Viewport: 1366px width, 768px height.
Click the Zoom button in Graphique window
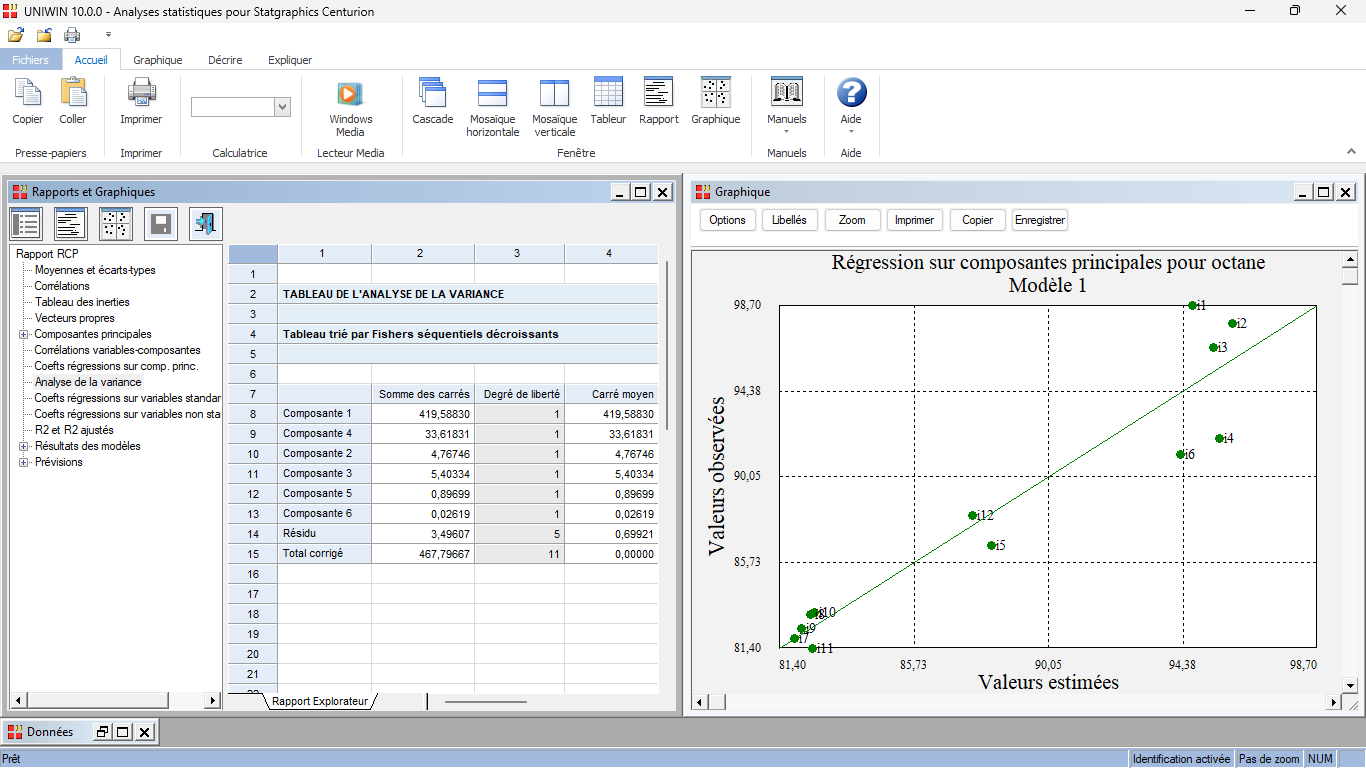[852, 220]
